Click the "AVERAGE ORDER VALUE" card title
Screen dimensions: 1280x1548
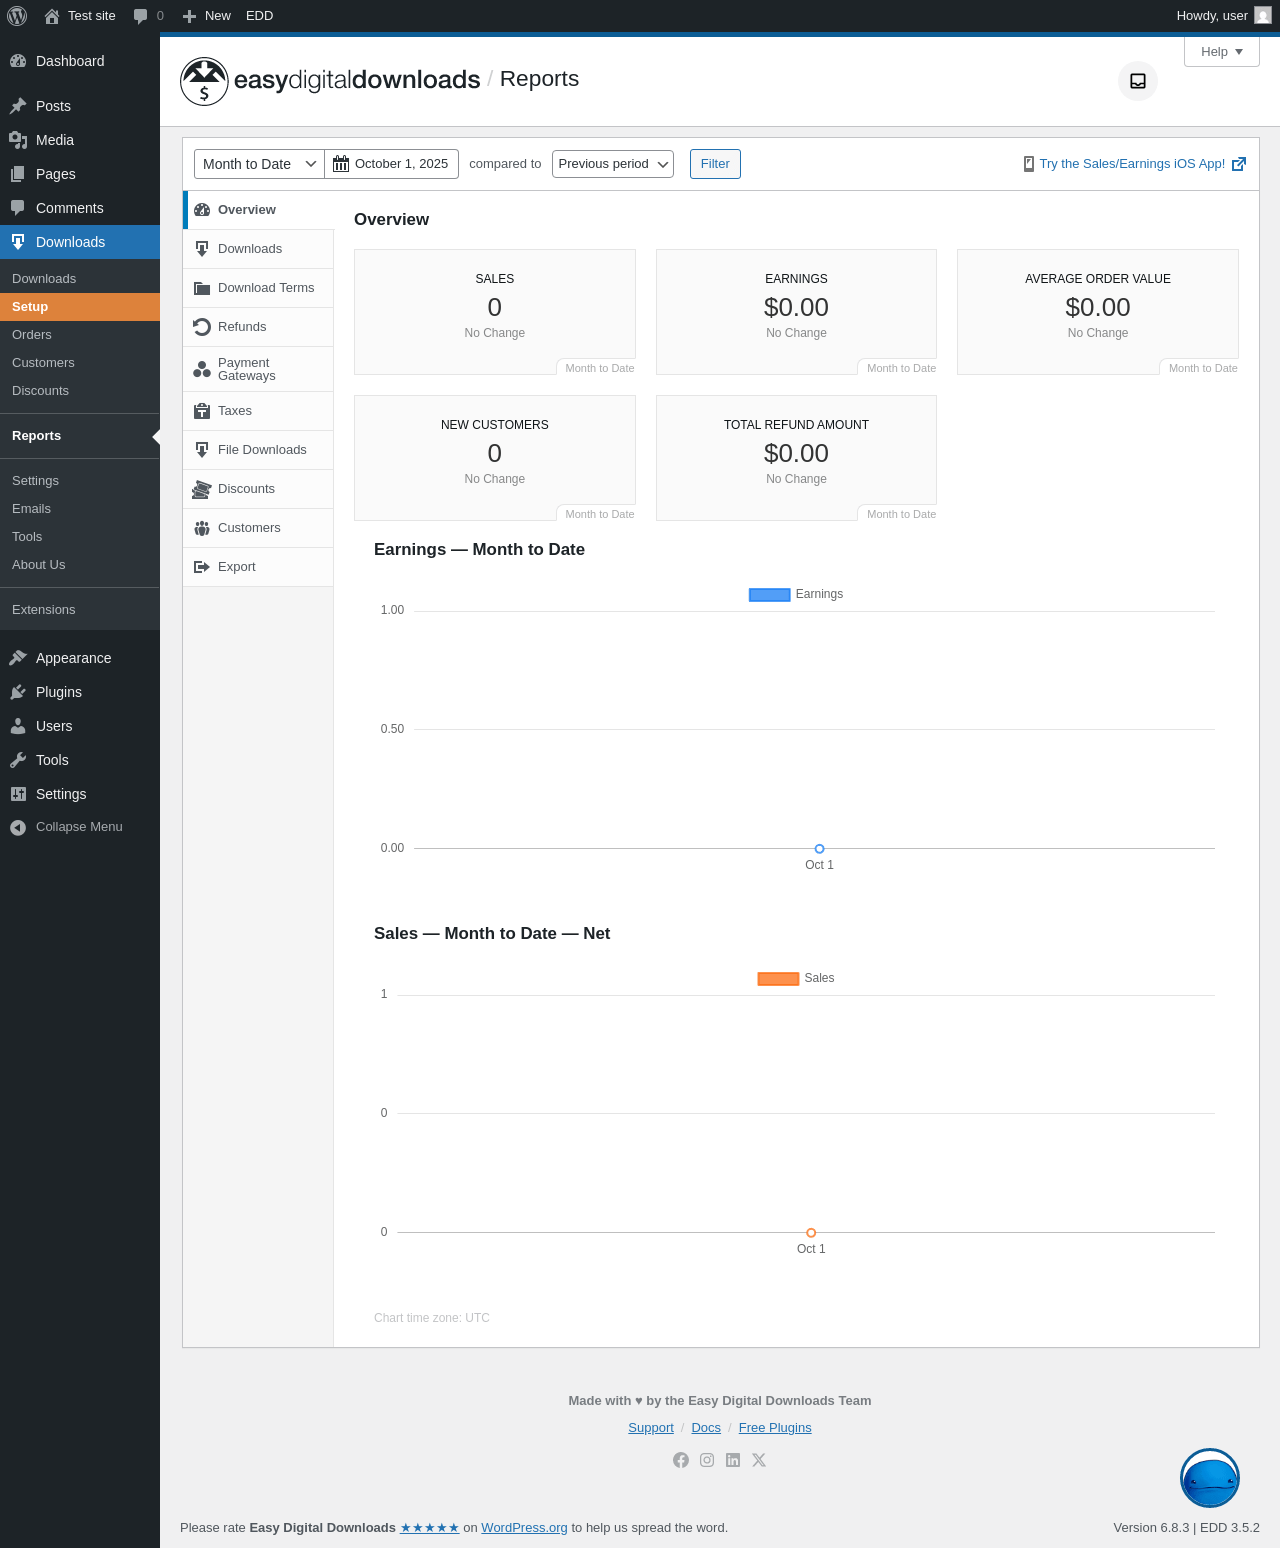1098,279
